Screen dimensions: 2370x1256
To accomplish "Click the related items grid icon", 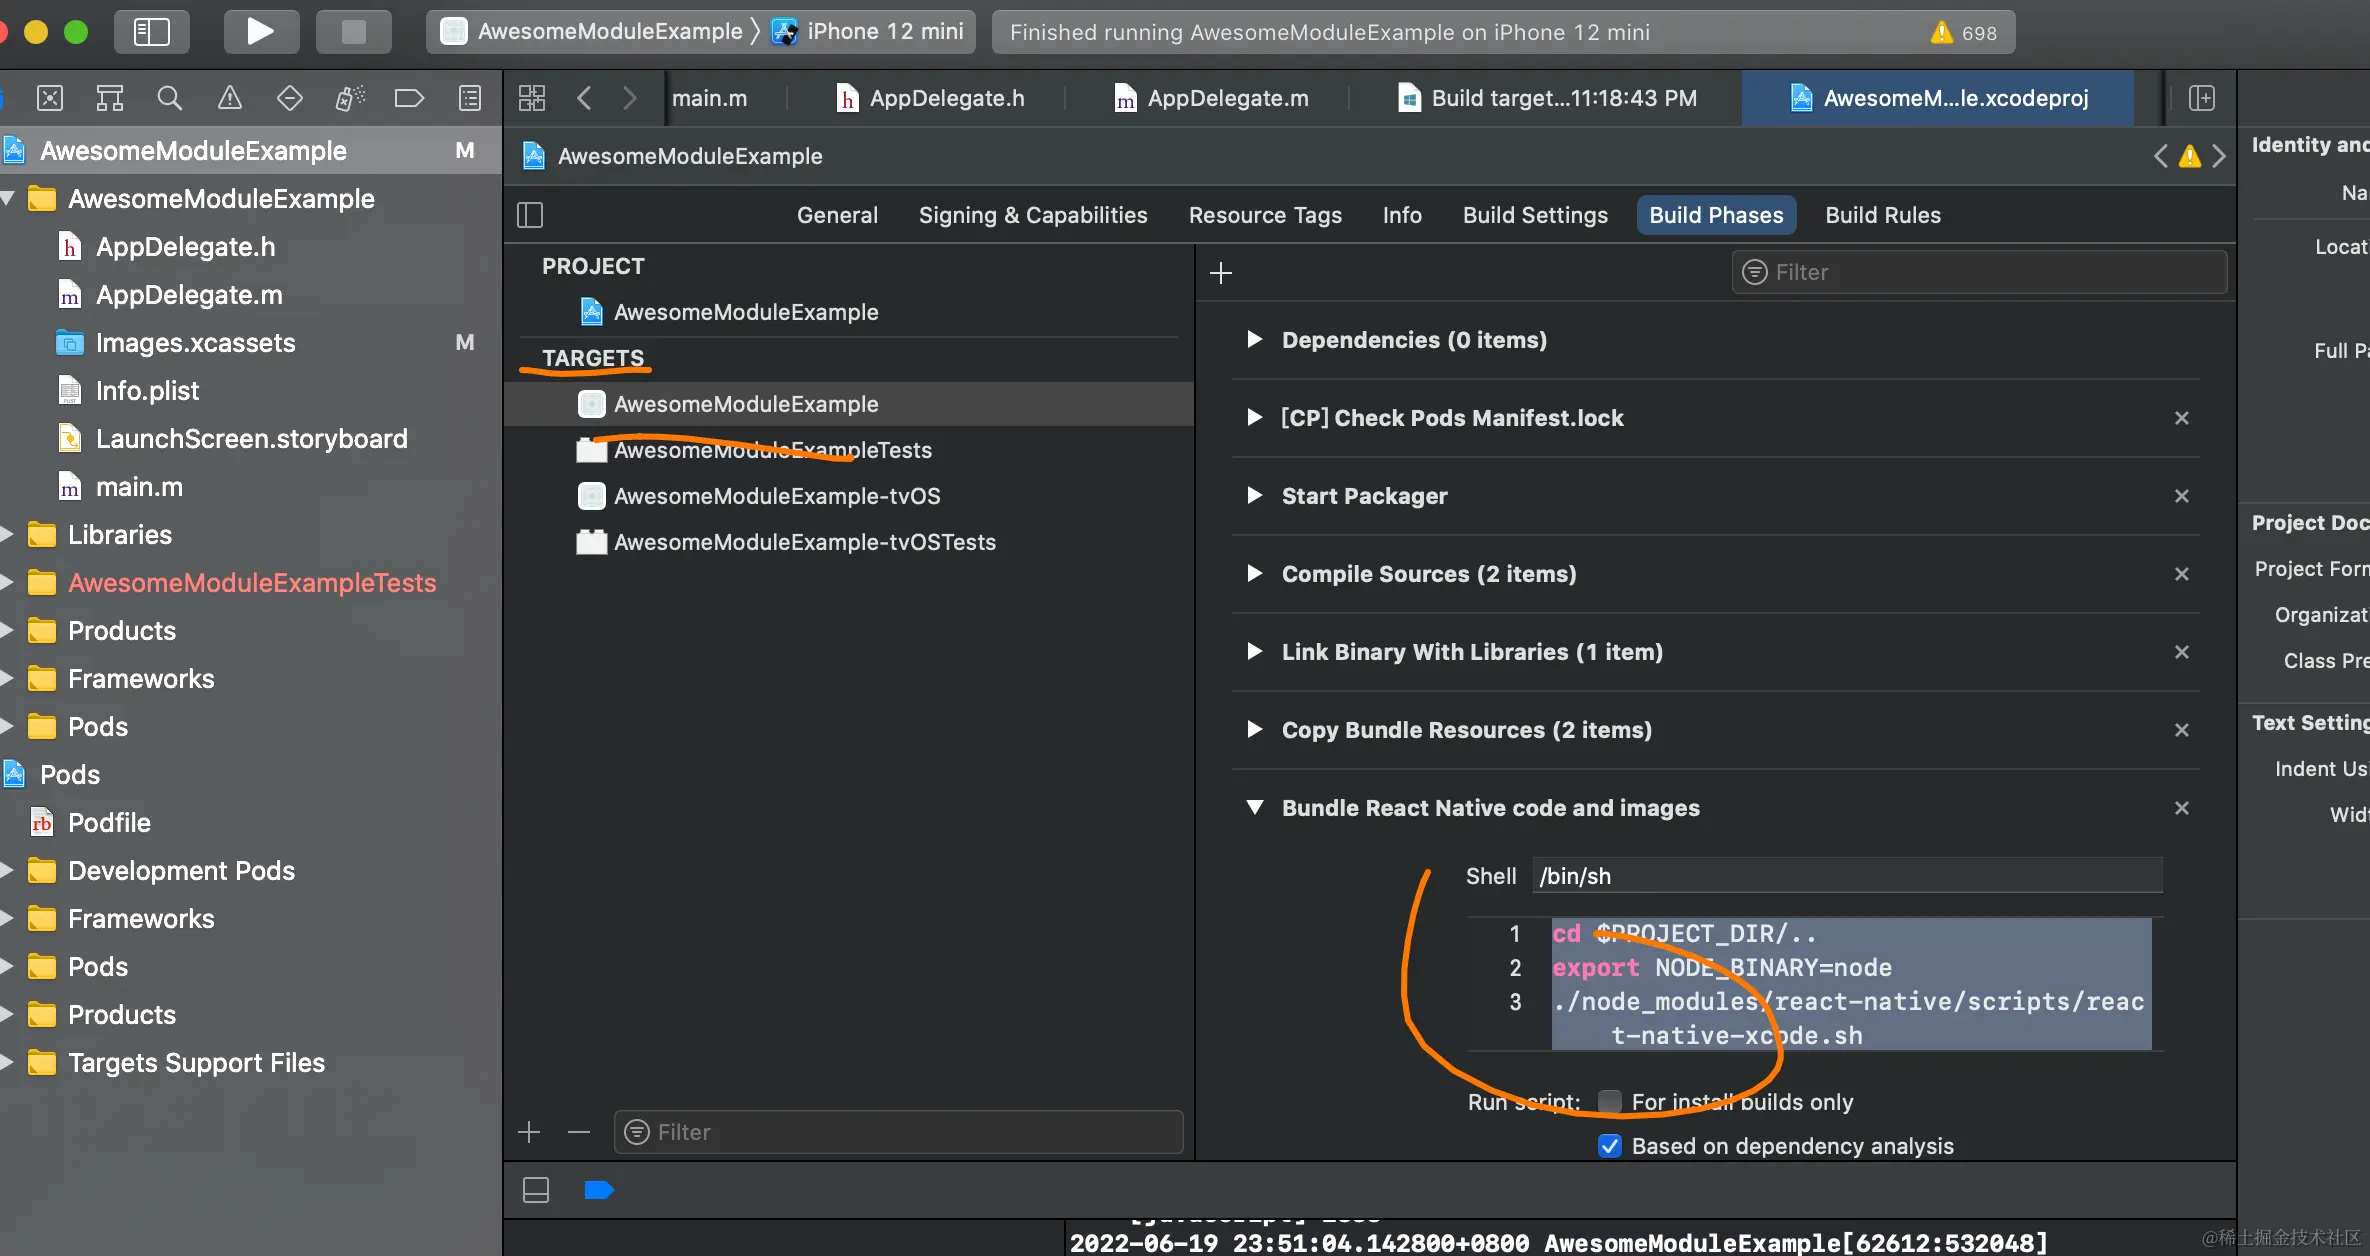I will (532, 98).
